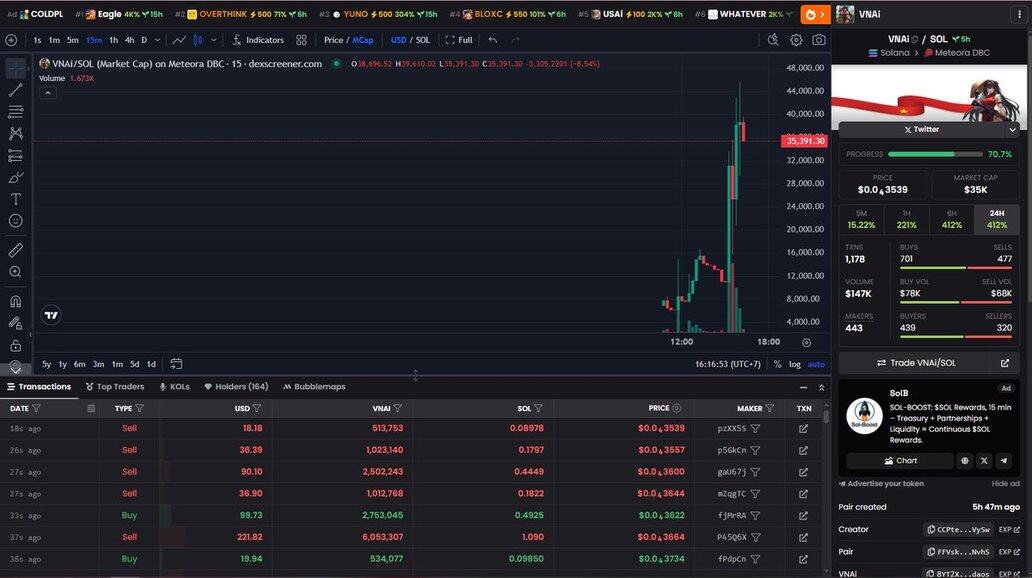Expand the Twitter links dropdown

[x=1012, y=130]
